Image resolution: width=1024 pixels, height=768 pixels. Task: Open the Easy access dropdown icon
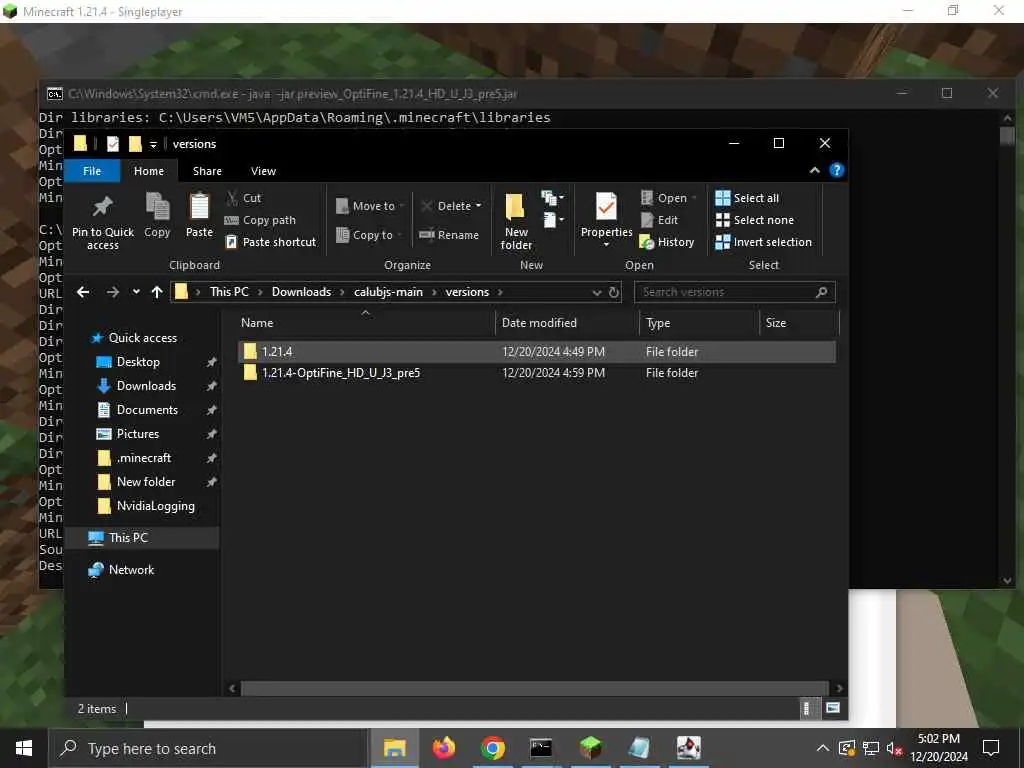[x=553, y=220]
